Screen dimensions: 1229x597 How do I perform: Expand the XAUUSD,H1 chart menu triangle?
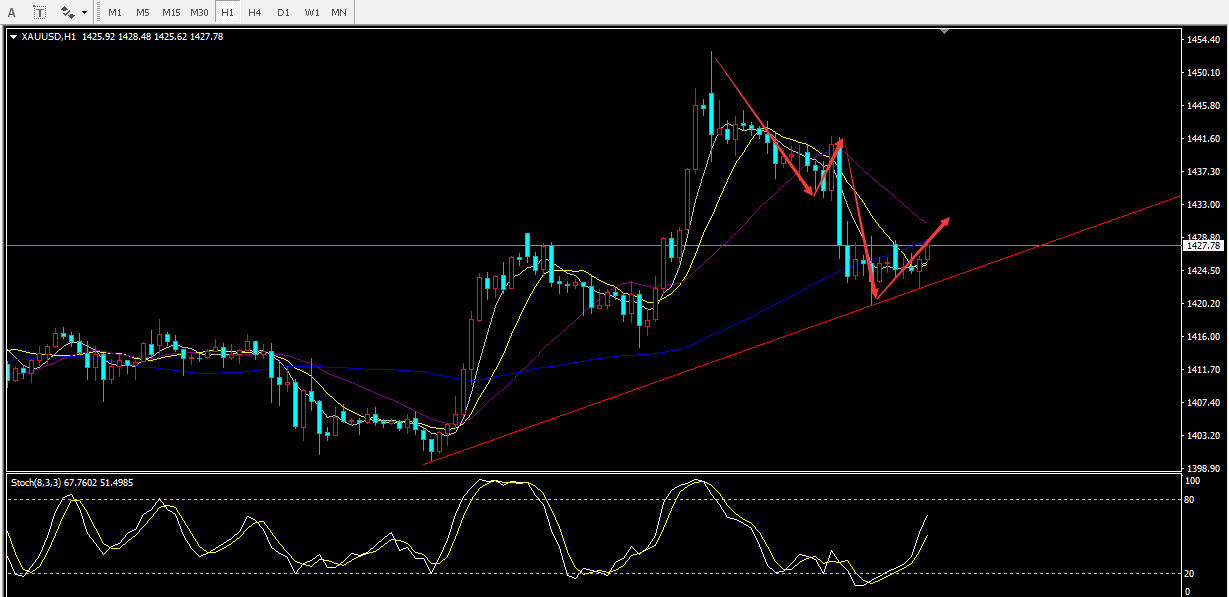13,37
